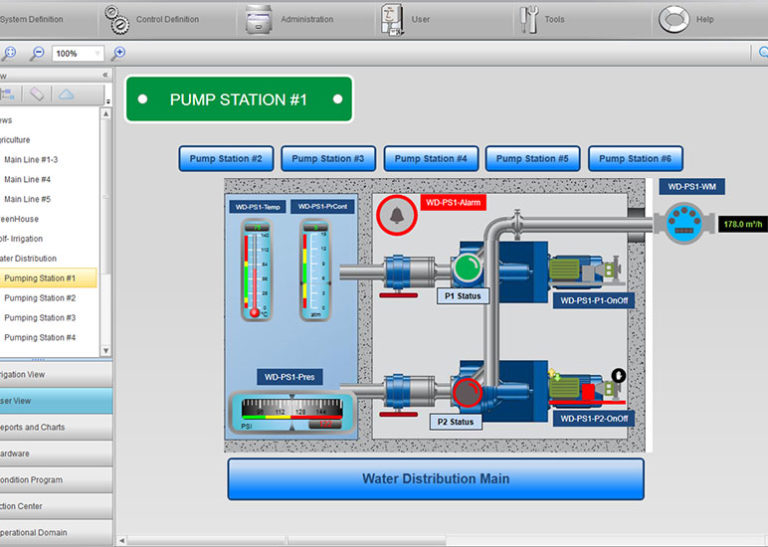Image resolution: width=768 pixels, height=547 pixels.
Task: Toggle the red P2 Status indicator
Action: (x=466, y=392)
